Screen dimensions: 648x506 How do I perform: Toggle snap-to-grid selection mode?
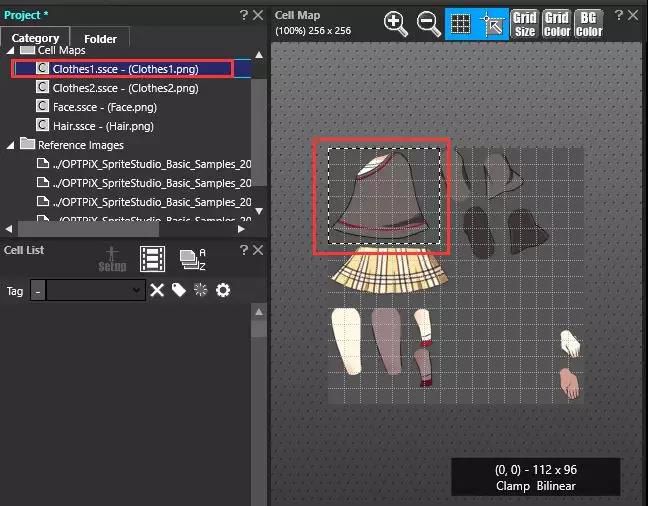493,24
